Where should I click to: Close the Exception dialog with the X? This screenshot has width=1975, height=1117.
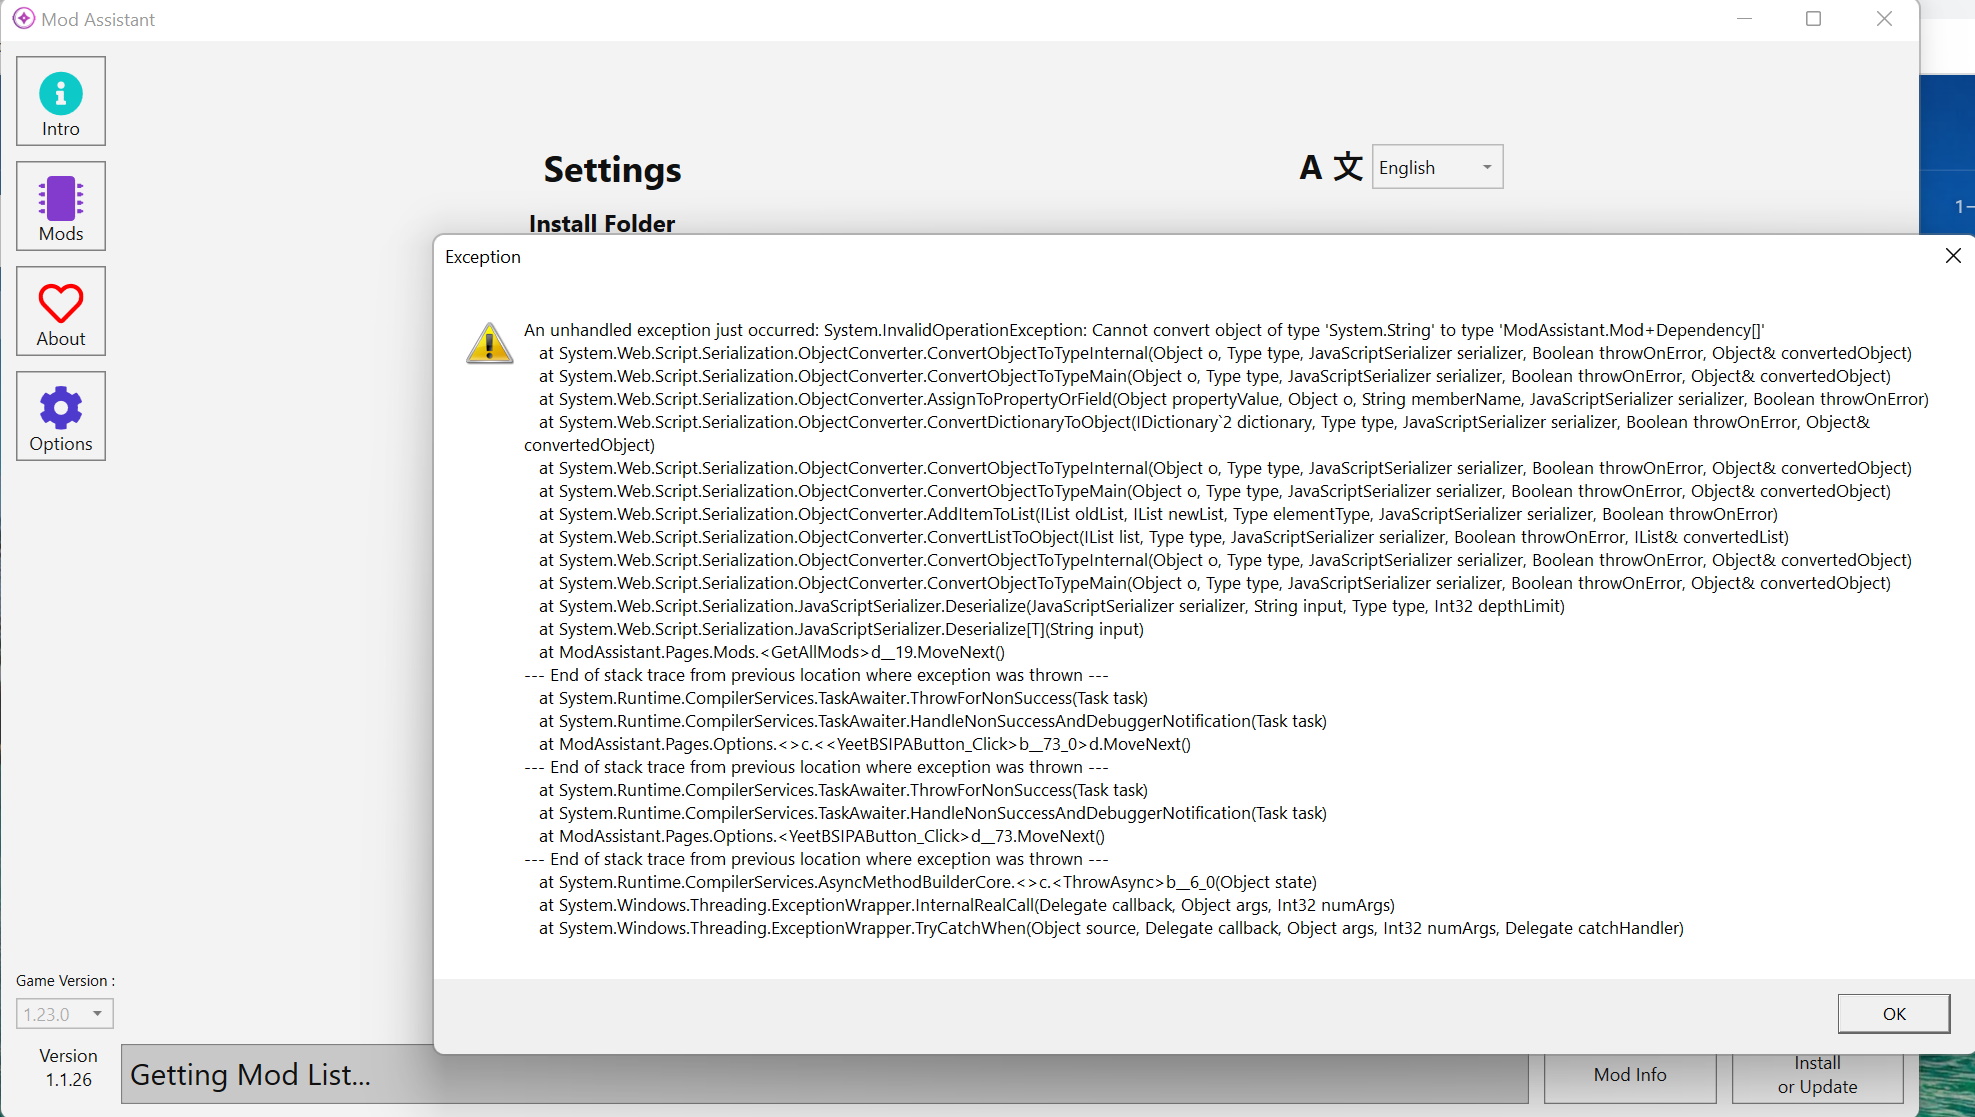(1953, 256)
